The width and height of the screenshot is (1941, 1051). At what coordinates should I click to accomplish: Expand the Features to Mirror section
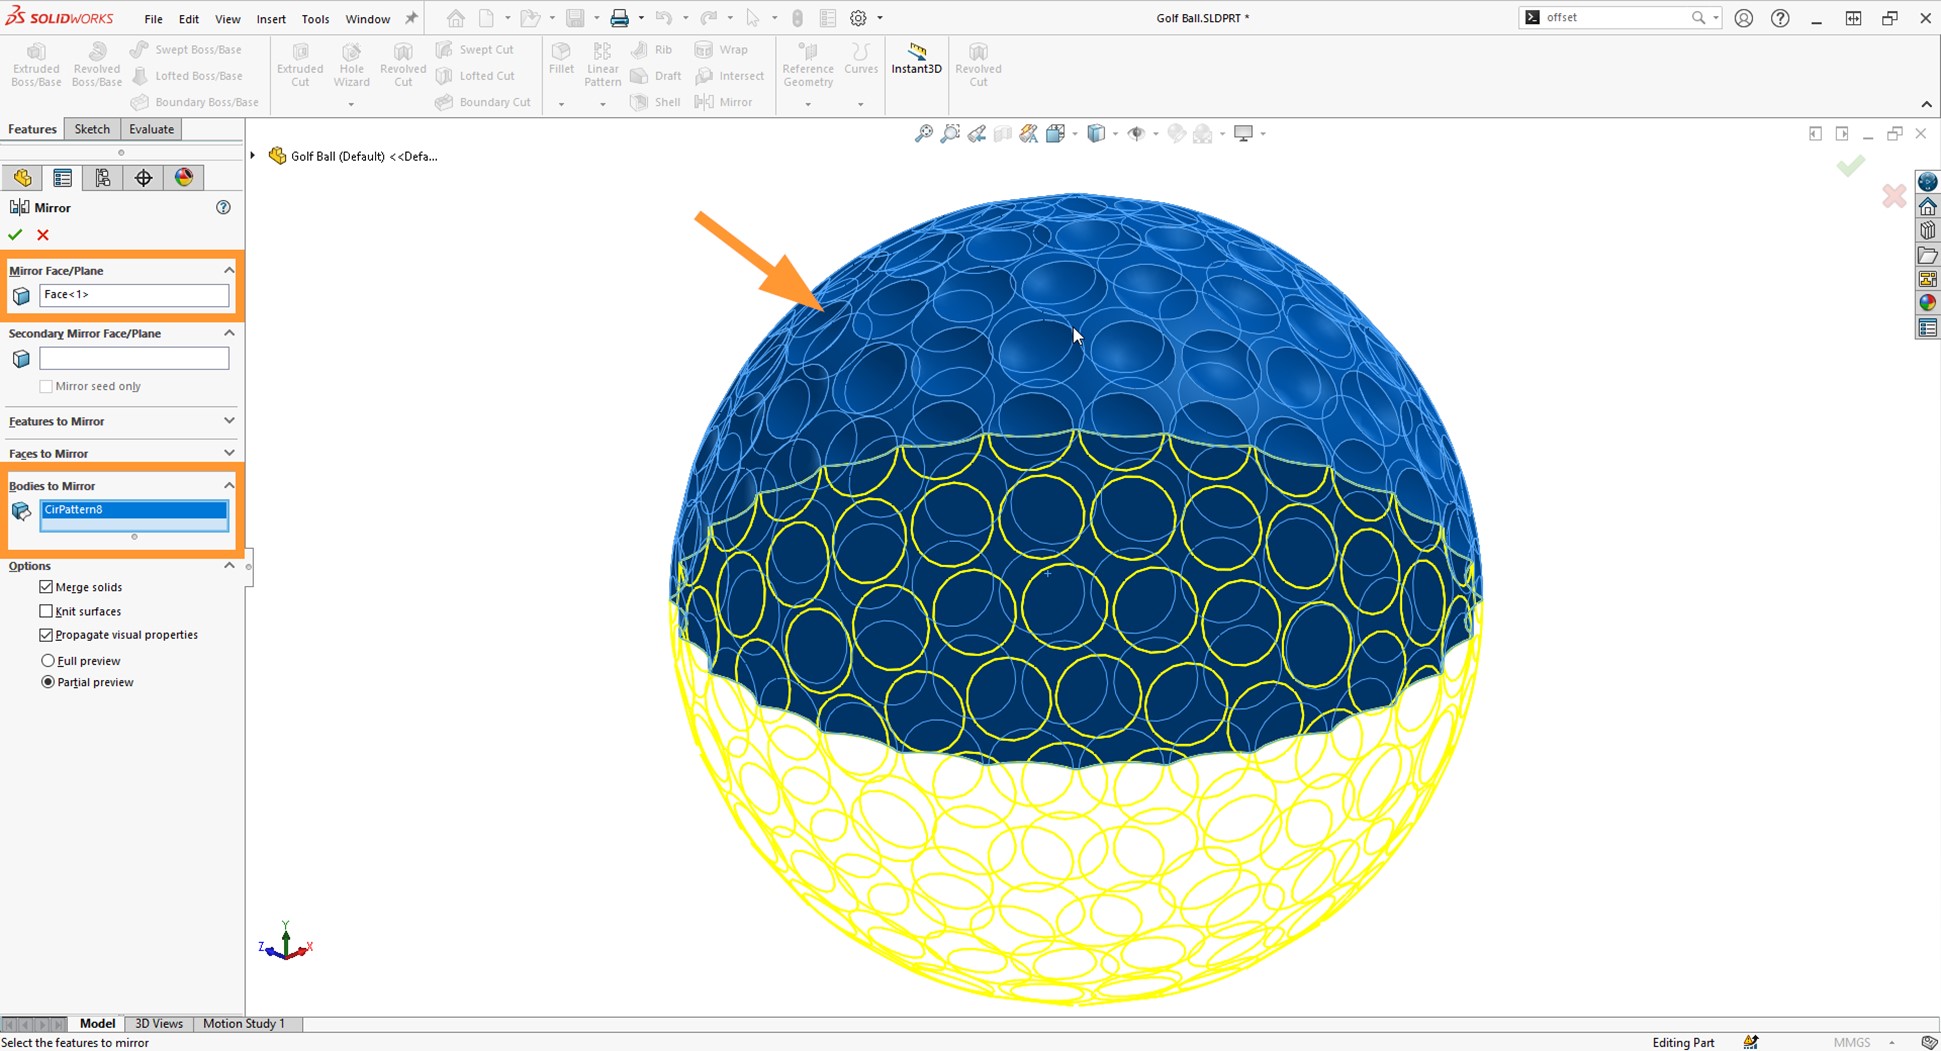[x=229, y=421]
